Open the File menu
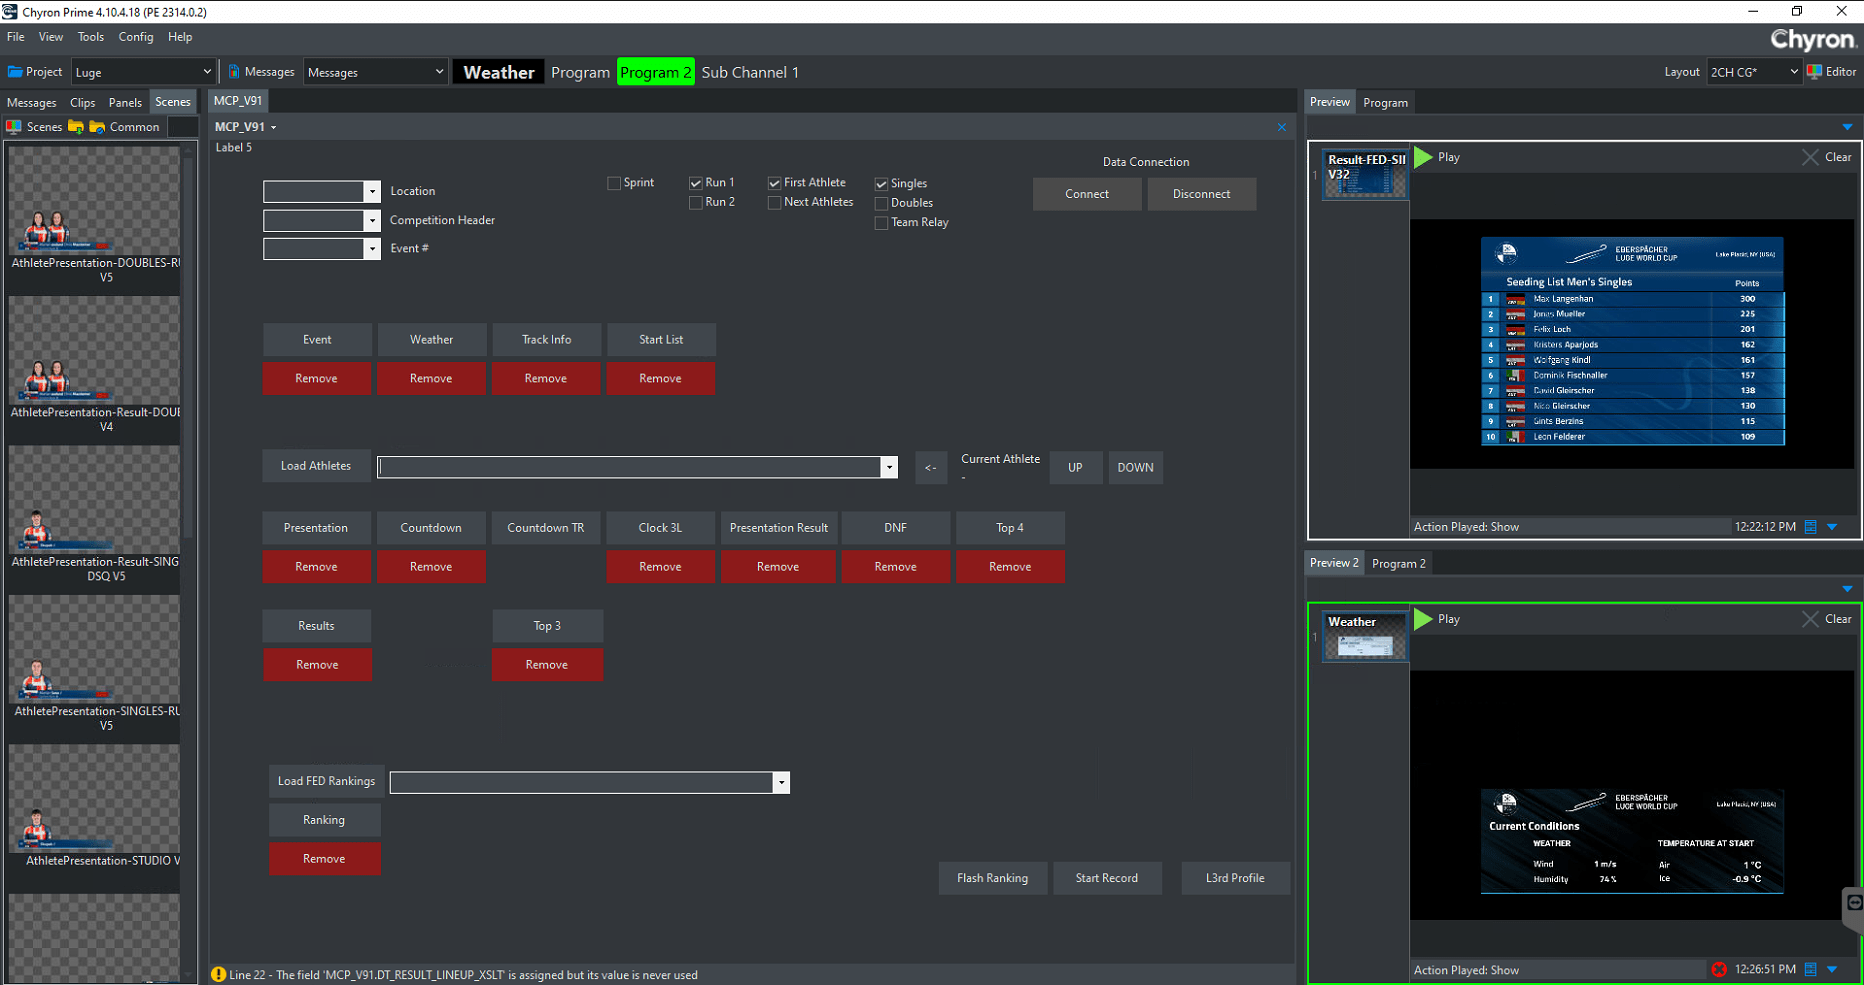This screenshot has height=985, width=1864. pyautogui.click(x=16, y=37)
